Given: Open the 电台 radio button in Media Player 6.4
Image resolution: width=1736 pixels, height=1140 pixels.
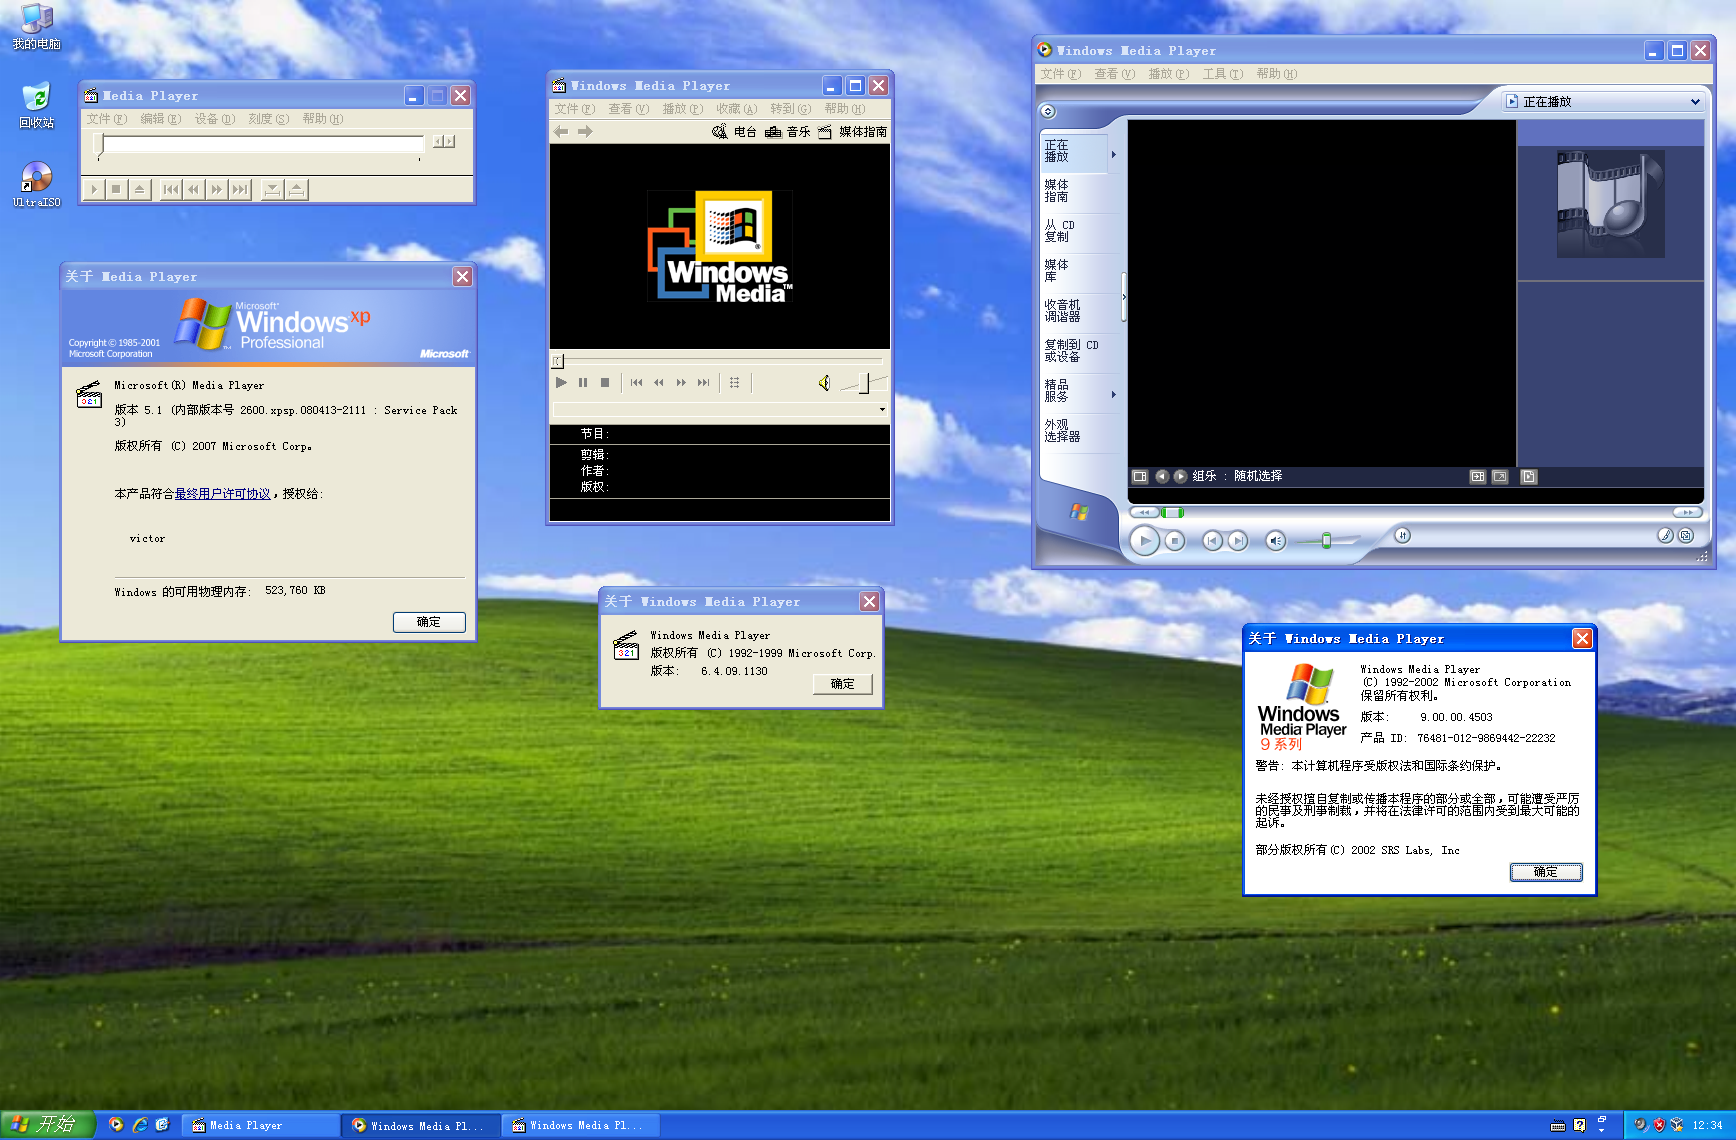Looking at the screenshot, I should (734, 132).
